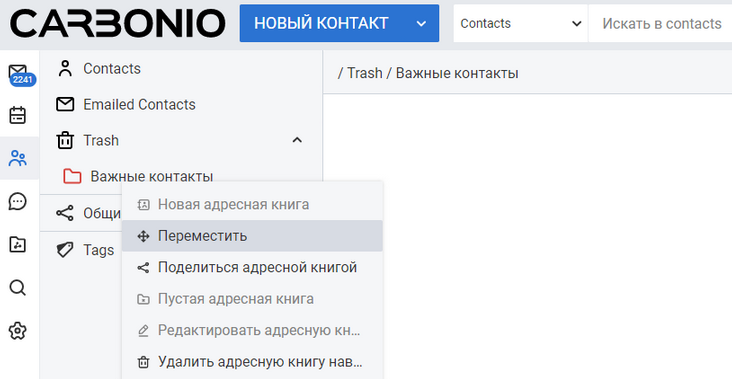Select the Contacts address book
This screenshot has width=732, height=379.
[181, 68]
